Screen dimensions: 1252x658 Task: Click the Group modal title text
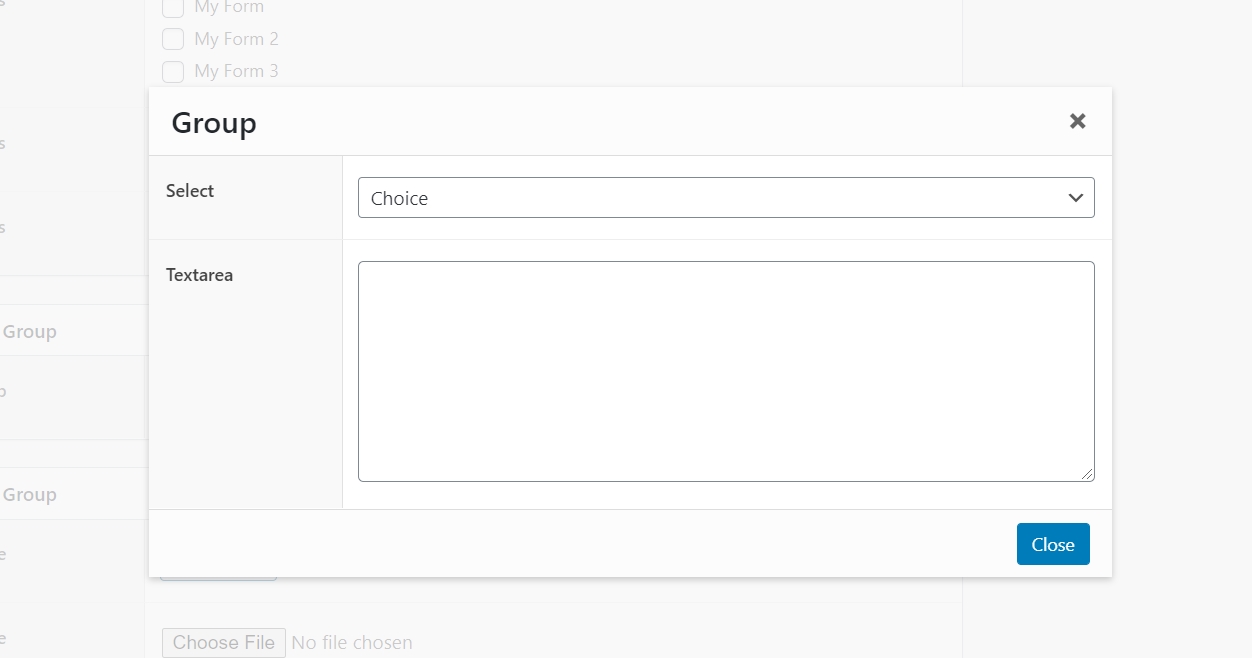click(214, 123)
